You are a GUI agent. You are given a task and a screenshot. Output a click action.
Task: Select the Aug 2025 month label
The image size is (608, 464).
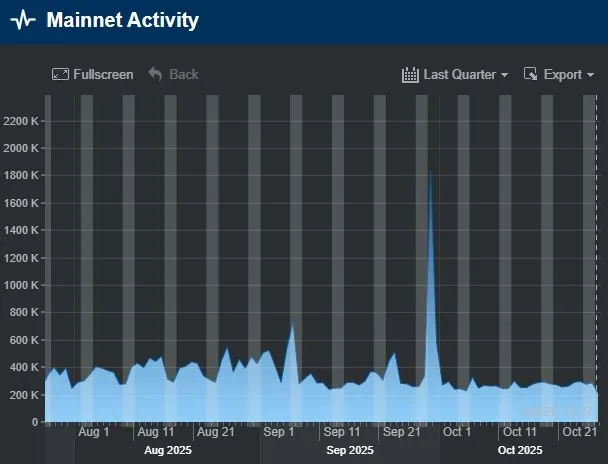pyautogui.click(x=167, y=450)
